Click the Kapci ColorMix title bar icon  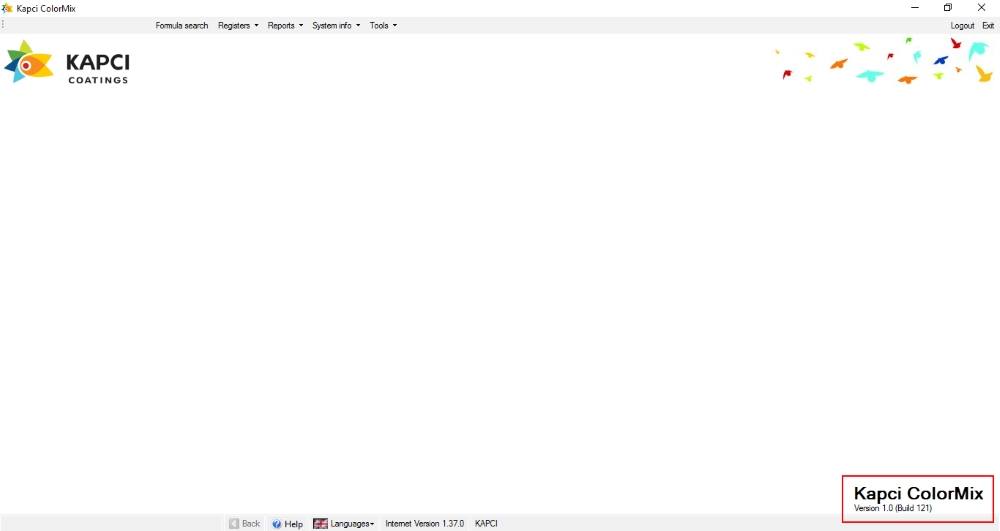coord(7,8)
